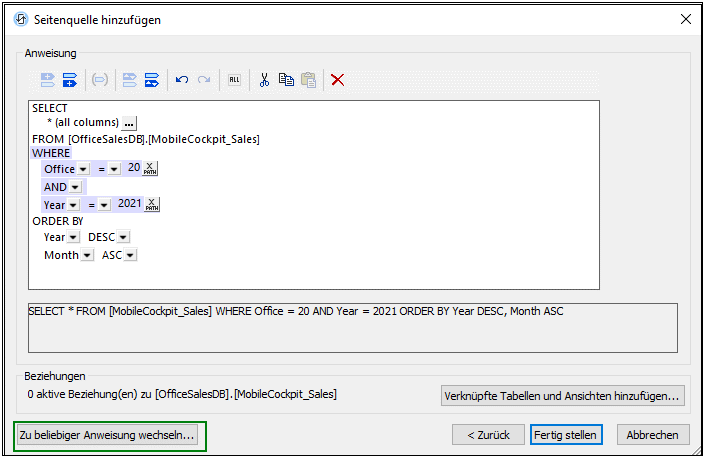Open Month column dropdown under ORDER BY
The width and height of the screenshot is (705, 458).
coord(87,255)
